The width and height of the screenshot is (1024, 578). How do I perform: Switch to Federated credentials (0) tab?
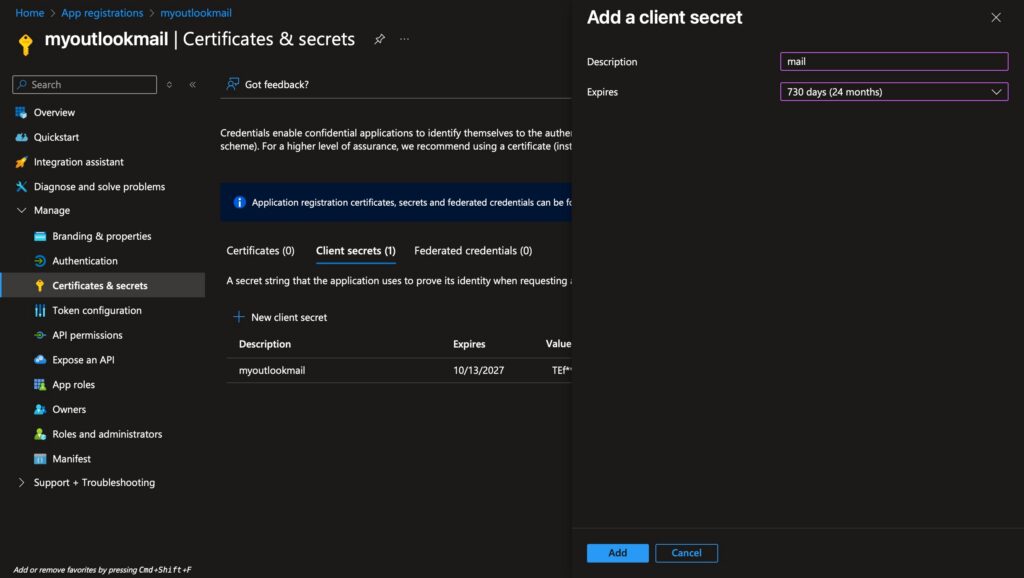coord(473,251)
